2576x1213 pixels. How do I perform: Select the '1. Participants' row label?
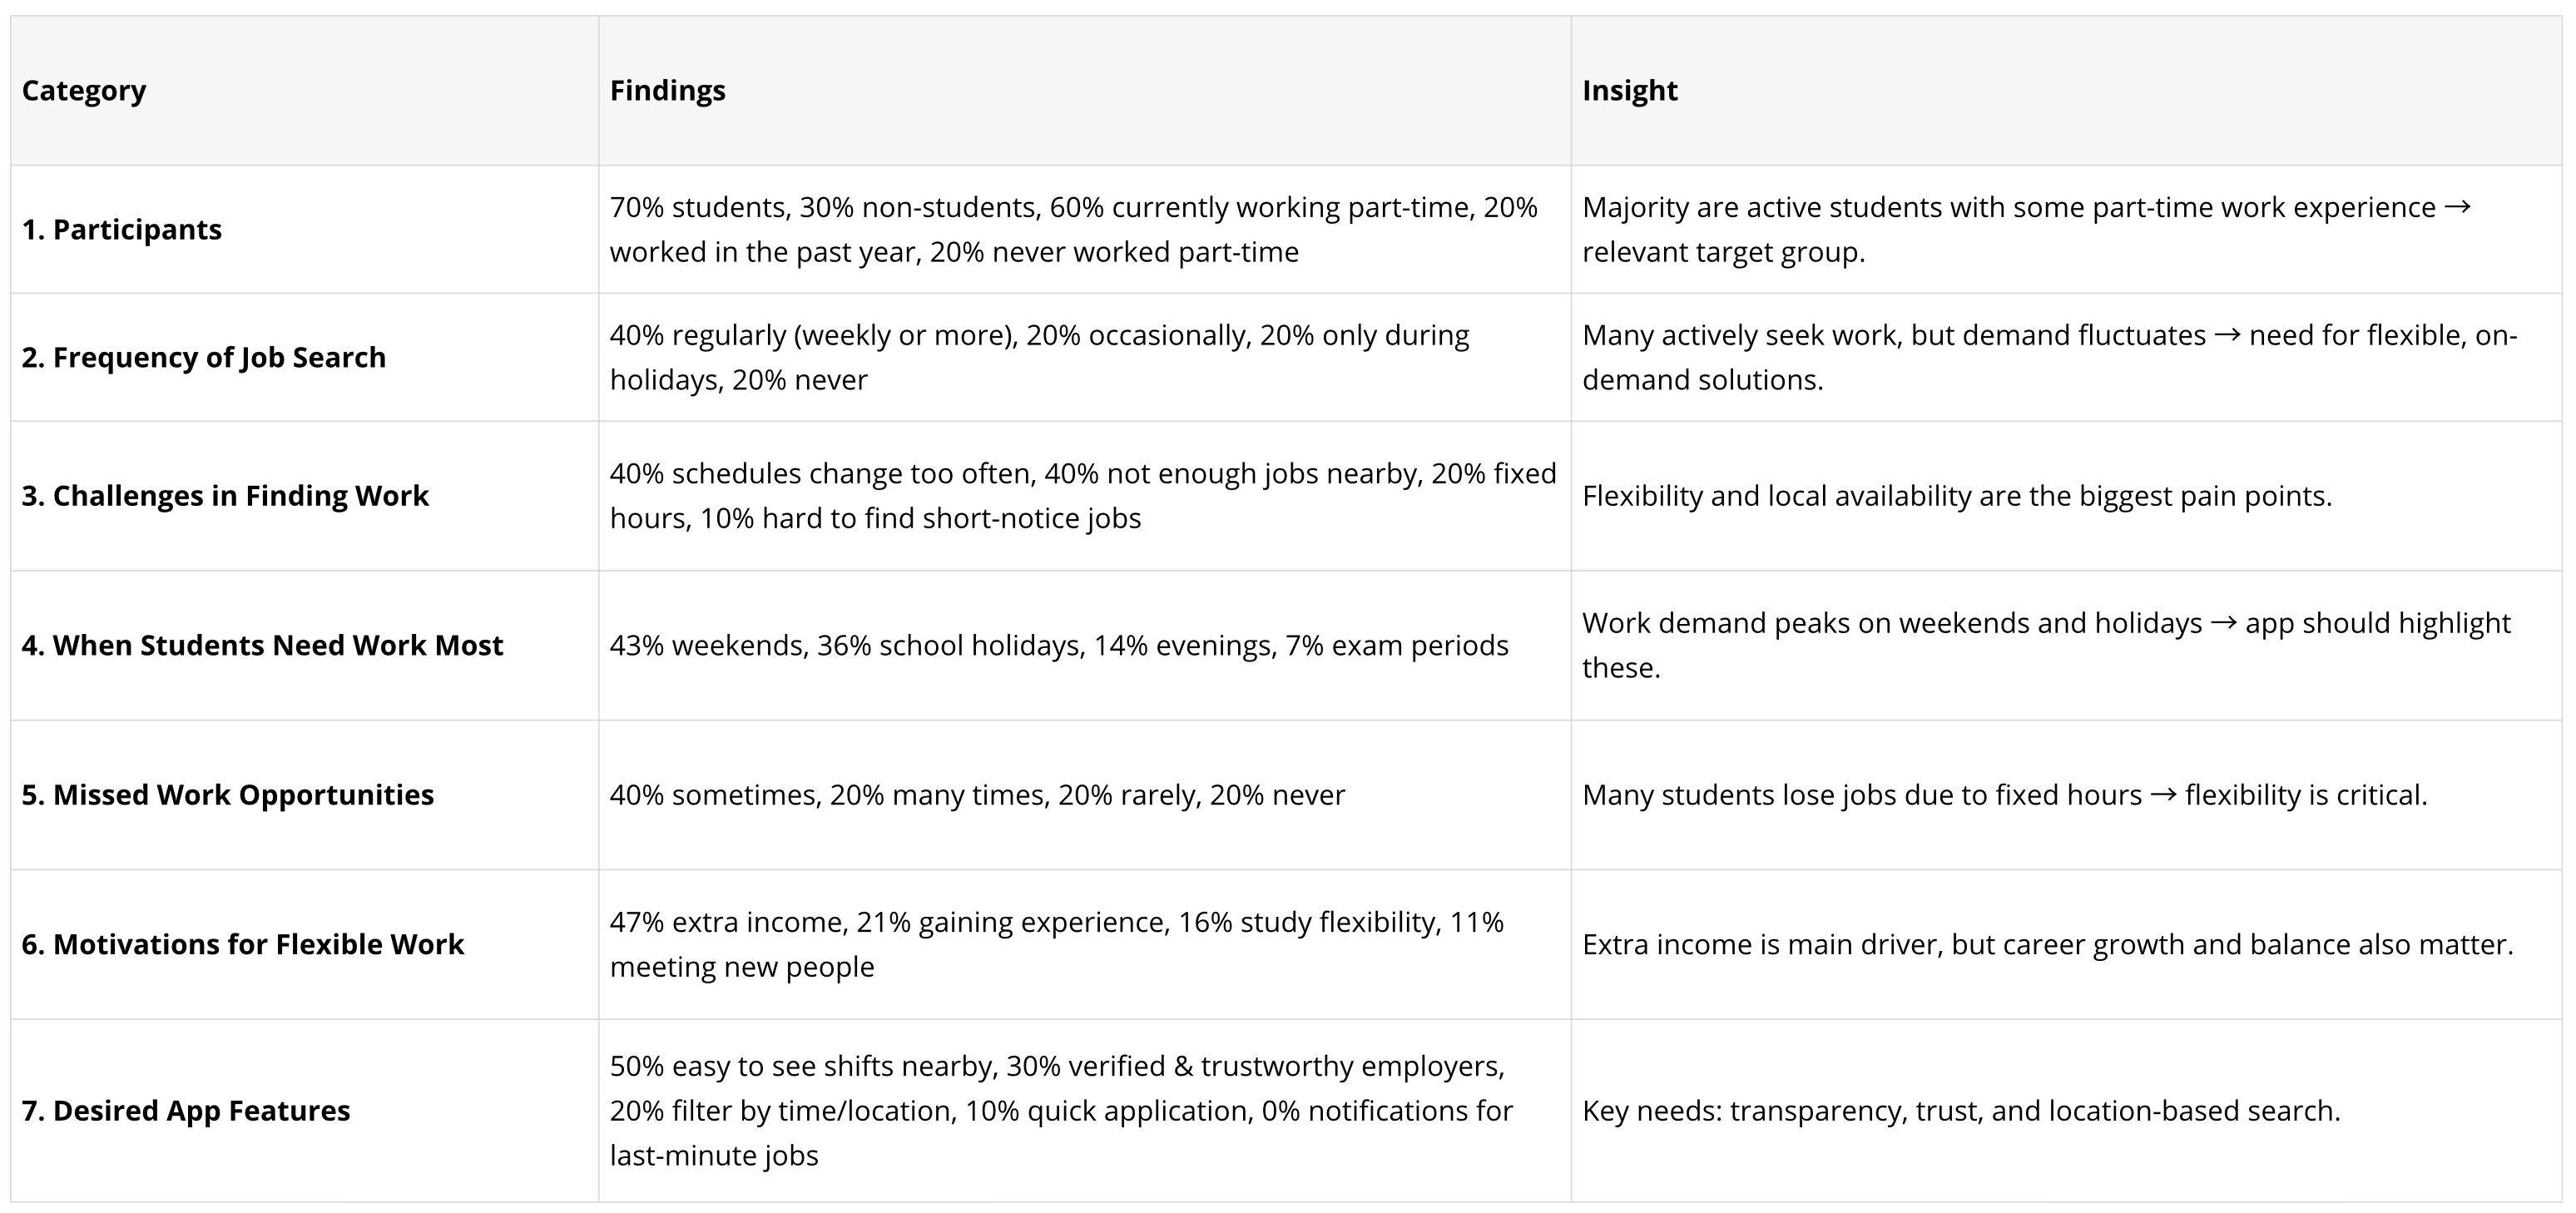point(122,229)
